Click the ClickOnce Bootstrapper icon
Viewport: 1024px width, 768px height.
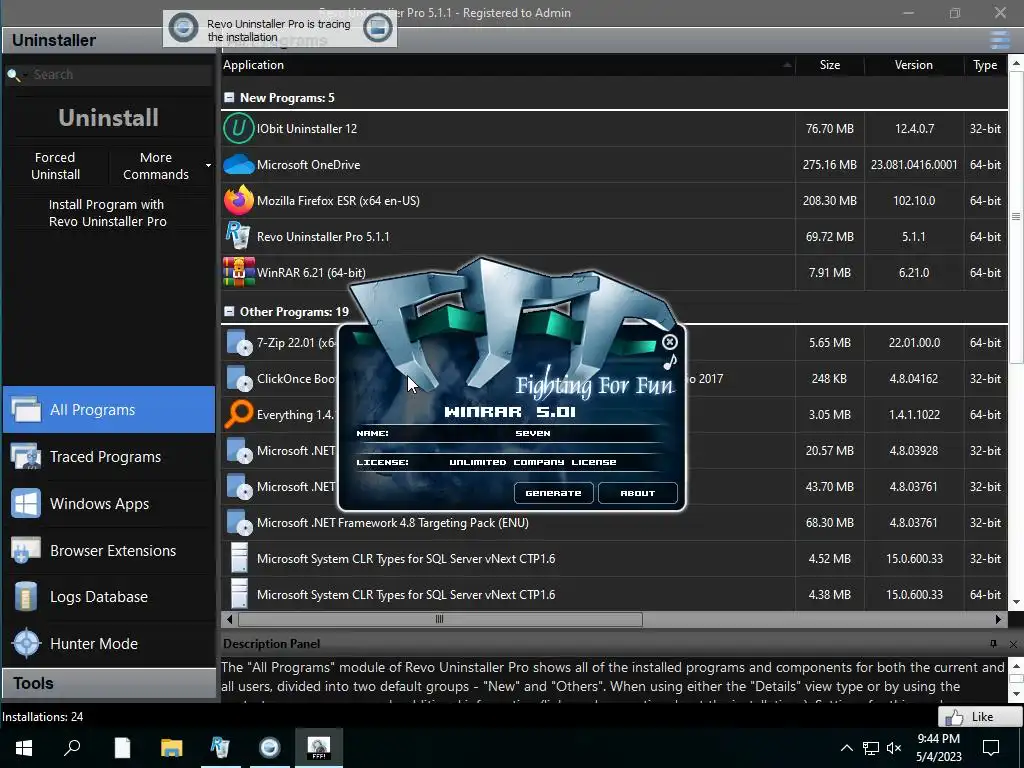point(239,378)
